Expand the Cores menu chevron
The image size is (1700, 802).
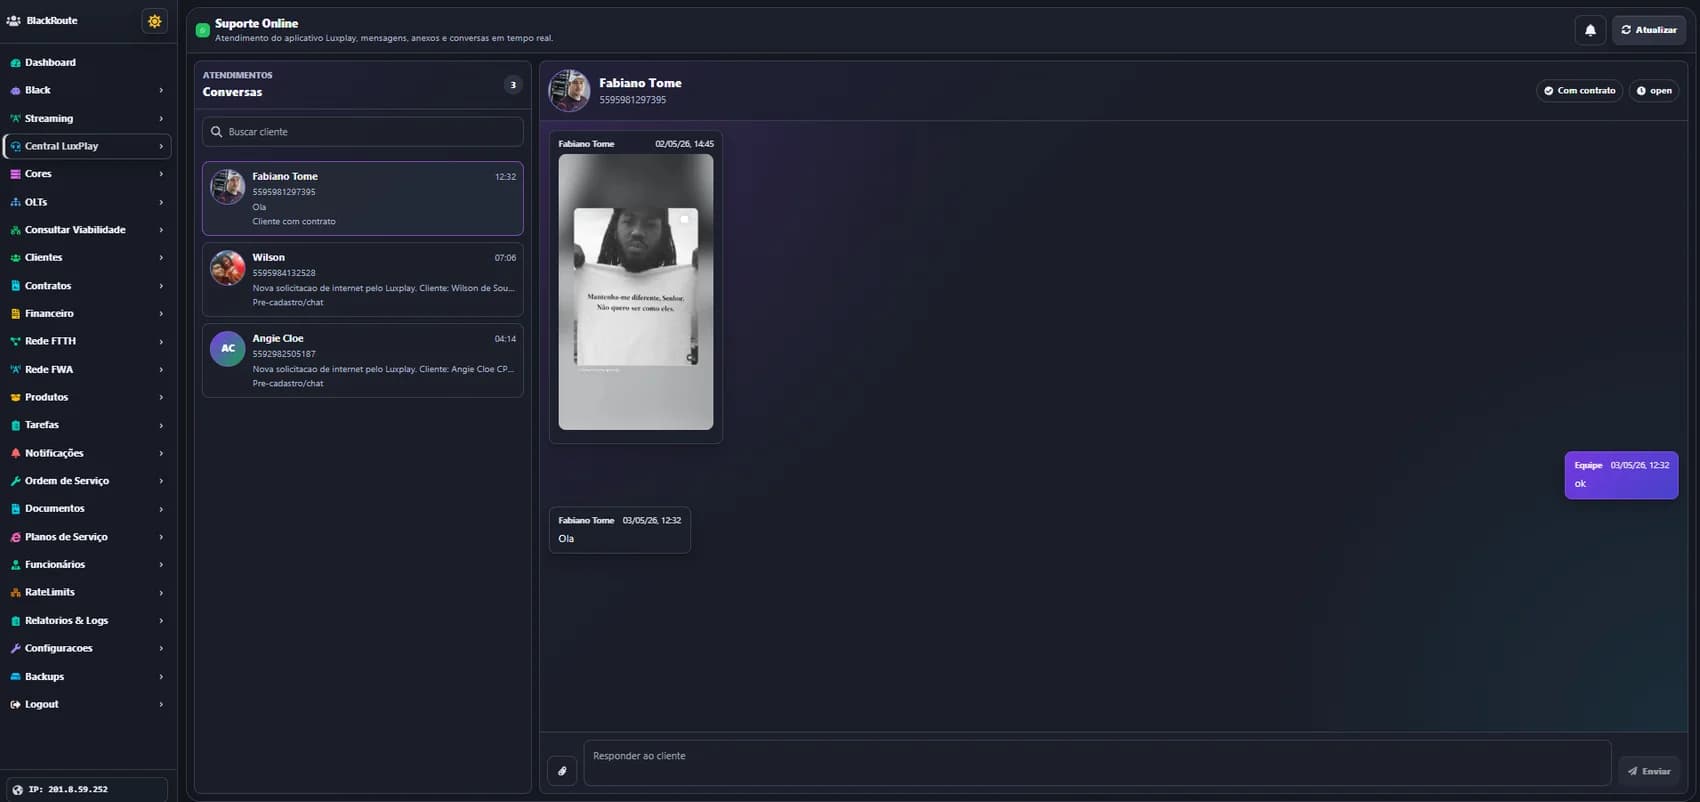pyautogui.click(x=161, y=174)
